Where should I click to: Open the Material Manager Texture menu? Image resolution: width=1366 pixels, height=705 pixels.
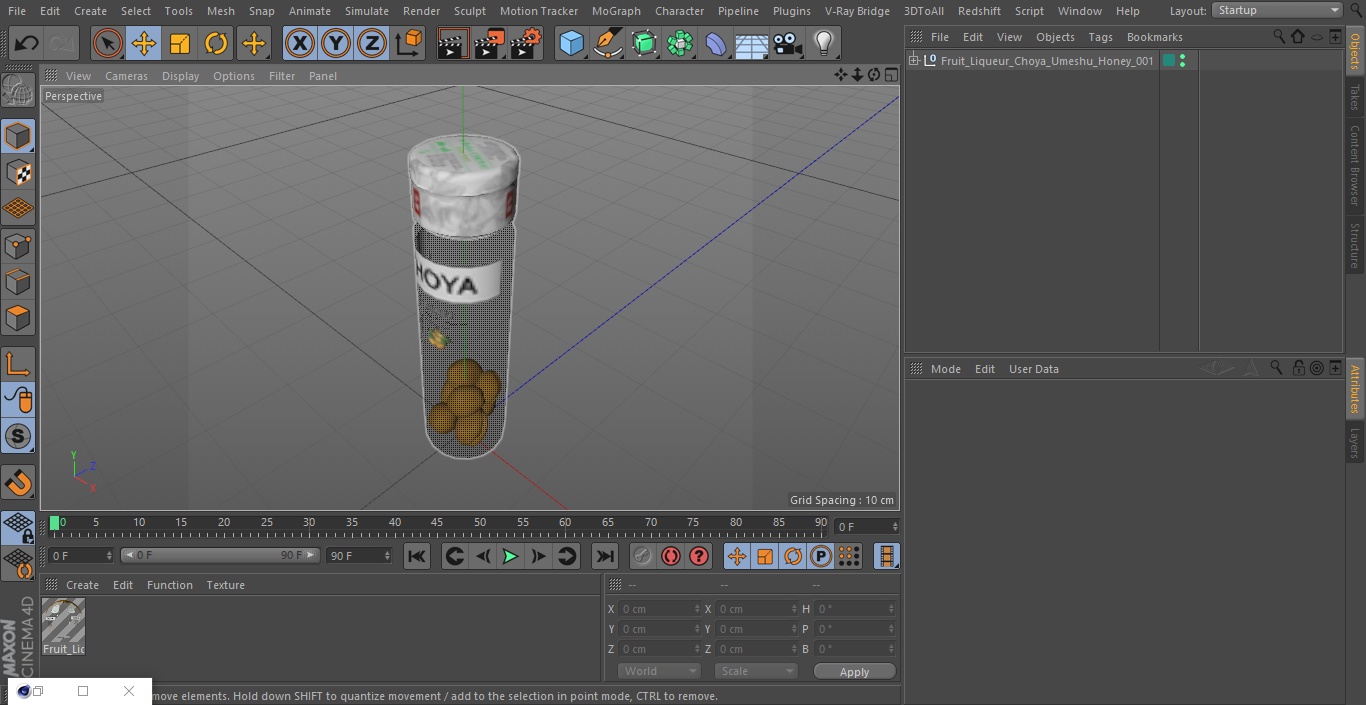[x=225, y=585]
